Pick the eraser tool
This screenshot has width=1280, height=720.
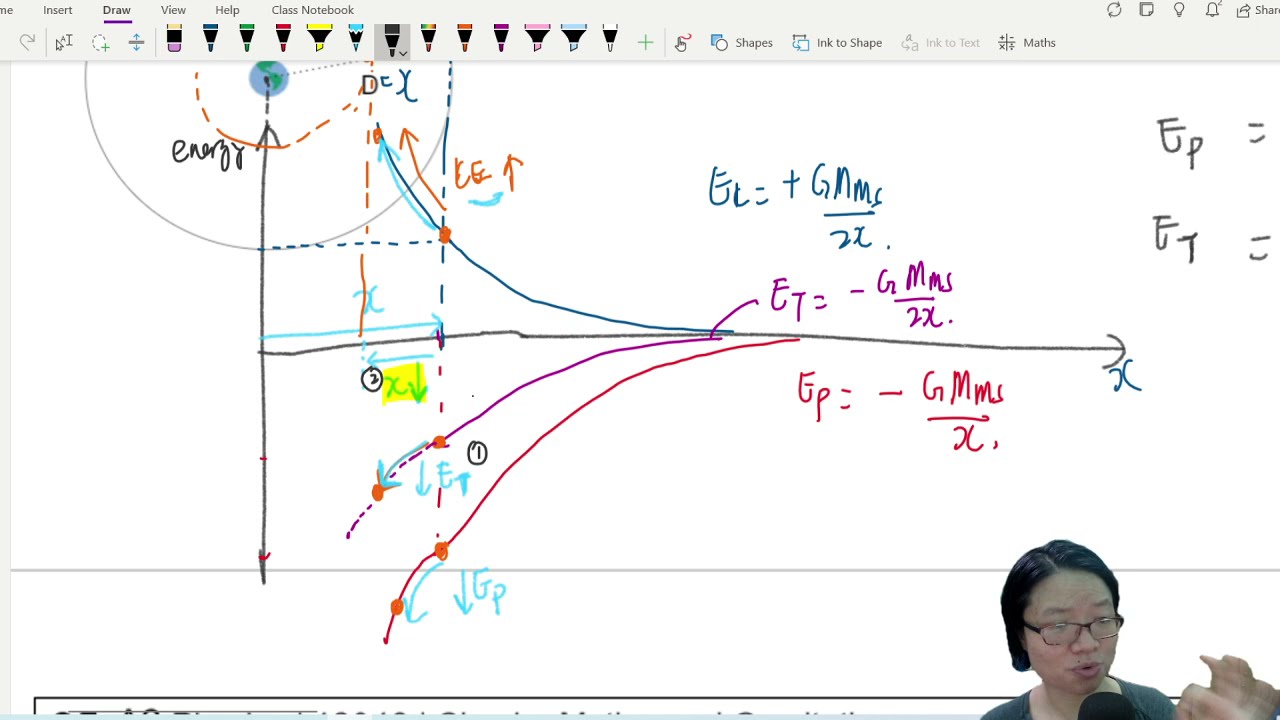pos(174,41)
